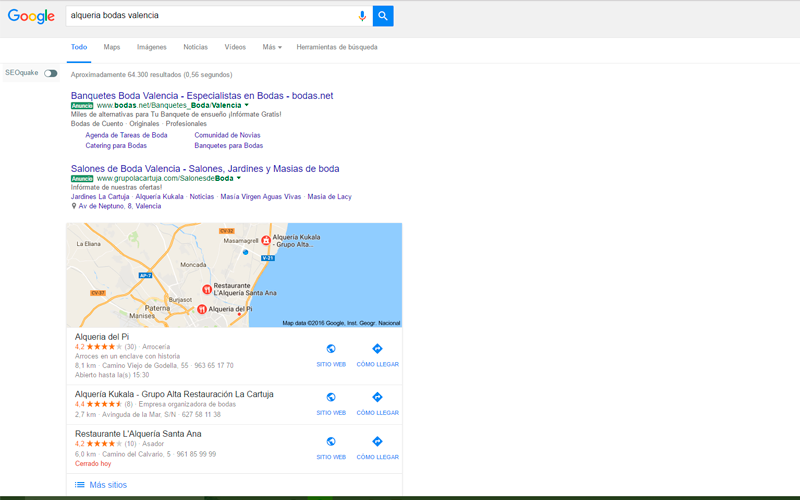
Task: Open Alquería del Pi website globe icon
Action: pyautogui.click(x=331, y=348)
